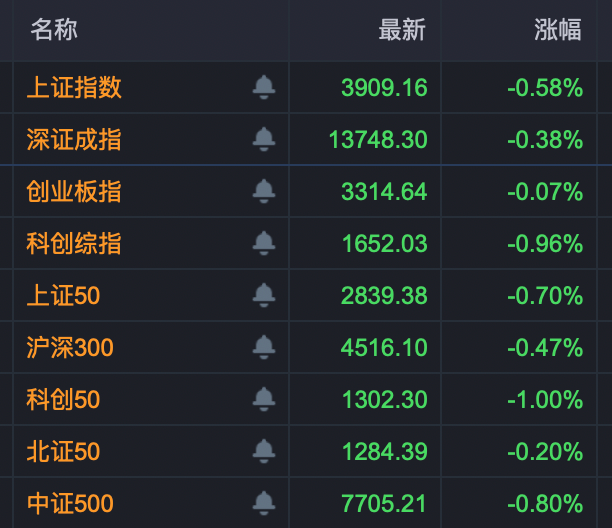
Task: Set a price alert on 深证成指
Action: tap(264, 139)
